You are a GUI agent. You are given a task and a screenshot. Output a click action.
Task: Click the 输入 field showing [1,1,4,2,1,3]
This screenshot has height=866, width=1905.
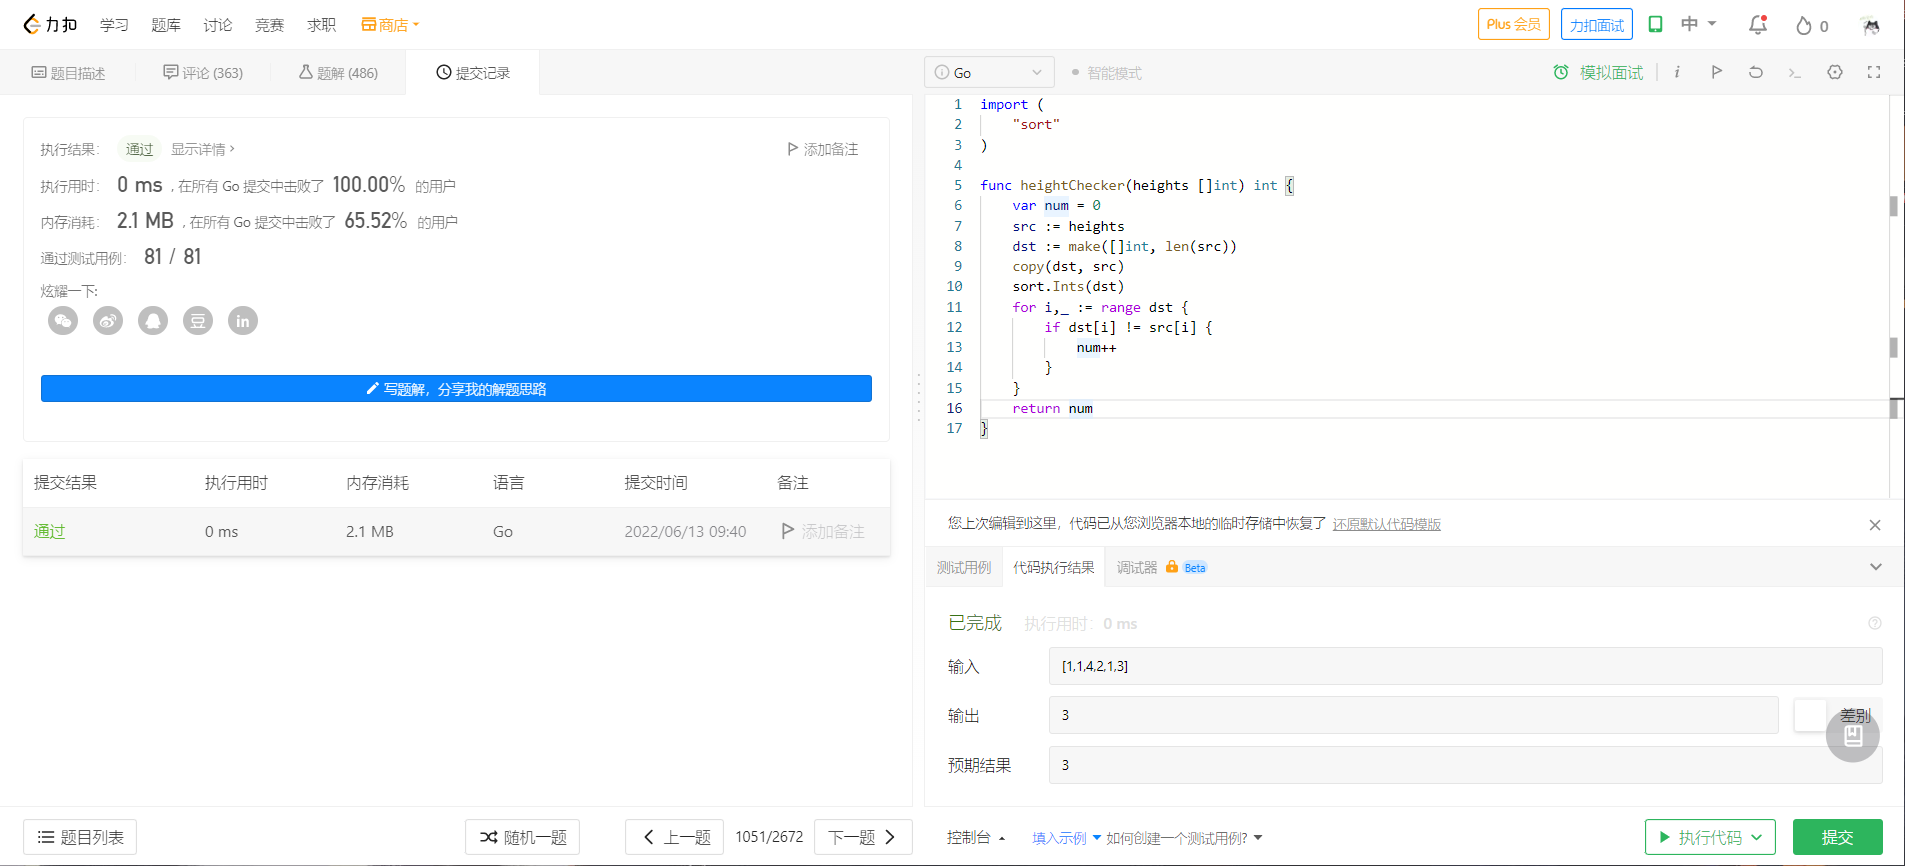coord(1465,666)
